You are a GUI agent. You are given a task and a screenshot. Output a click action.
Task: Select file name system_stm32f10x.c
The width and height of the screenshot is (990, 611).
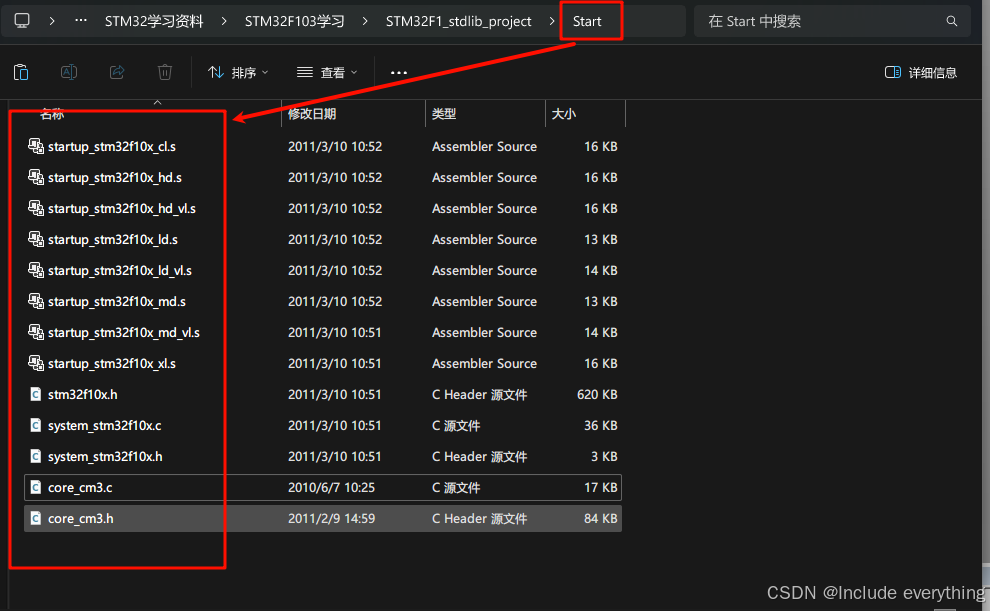coord(105,425)
